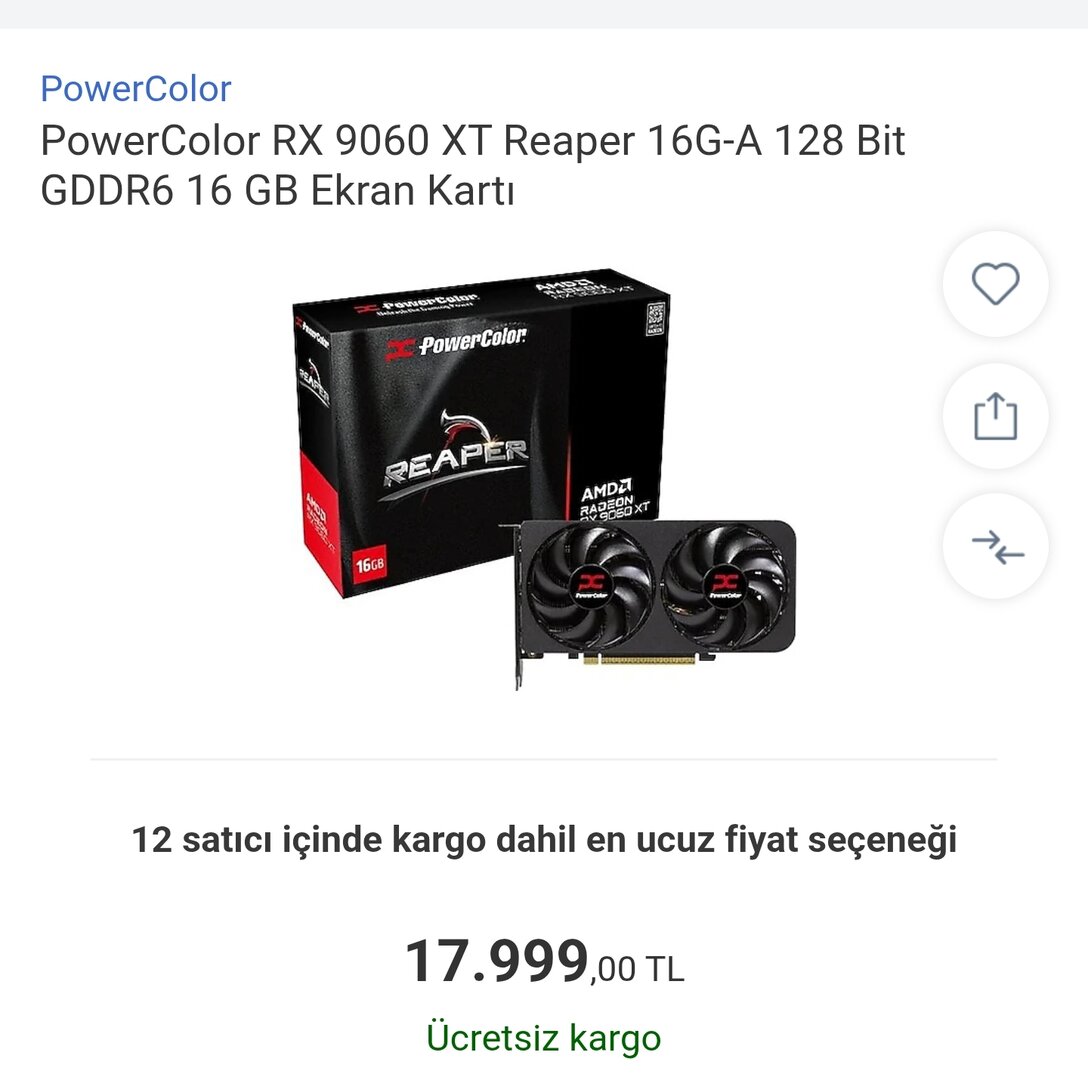Tap the right fan of the graphics card
The image size is (1088, 1080).
pos(724,586)
